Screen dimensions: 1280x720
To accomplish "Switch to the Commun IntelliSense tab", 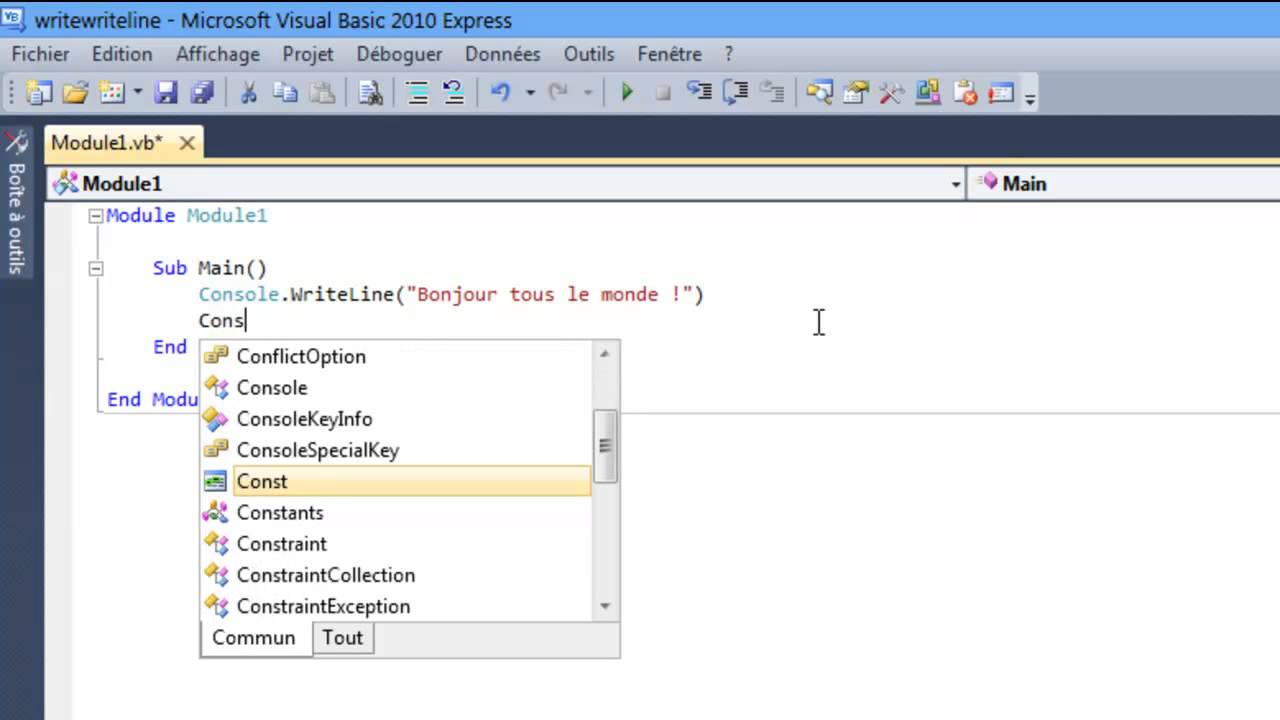I will [x=254, y=638].
